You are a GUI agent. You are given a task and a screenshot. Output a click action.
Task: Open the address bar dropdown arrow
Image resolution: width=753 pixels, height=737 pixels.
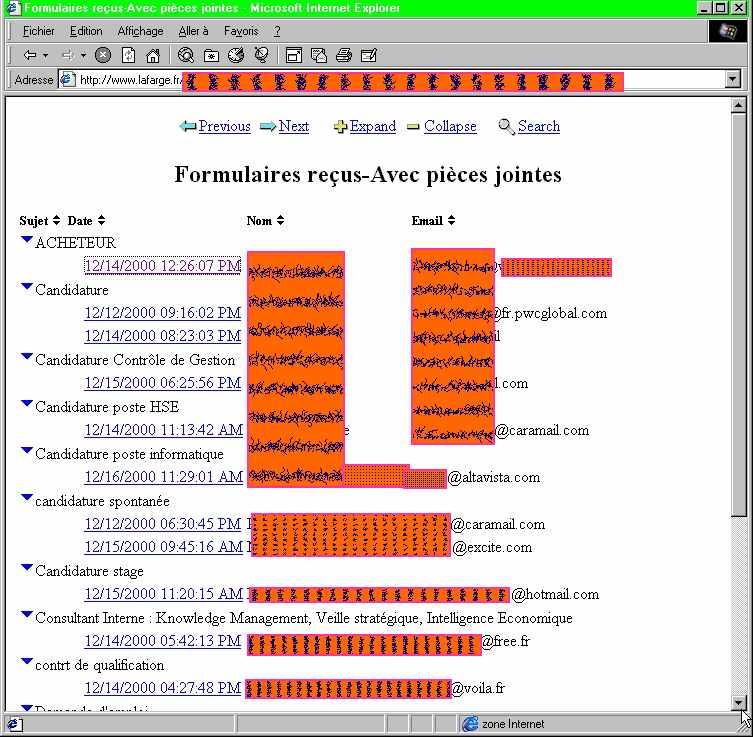coord(733,80)
